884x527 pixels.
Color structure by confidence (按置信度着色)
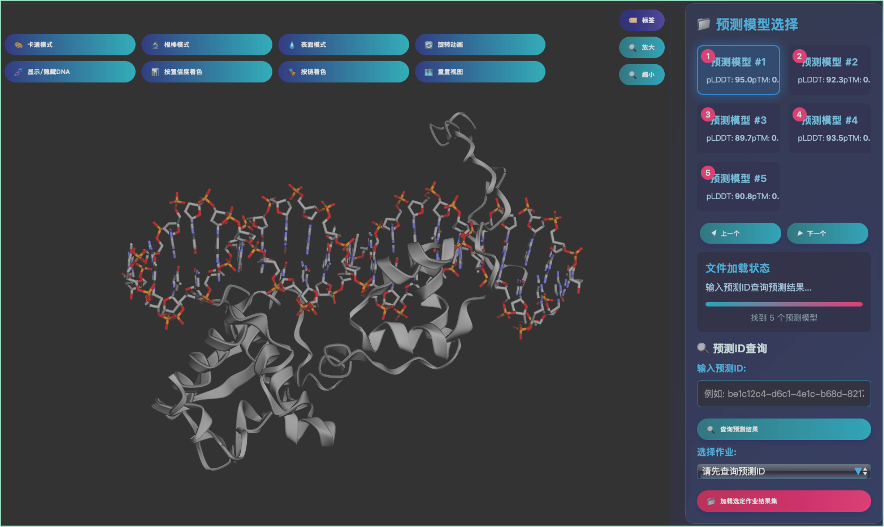[x=206, y=72]
